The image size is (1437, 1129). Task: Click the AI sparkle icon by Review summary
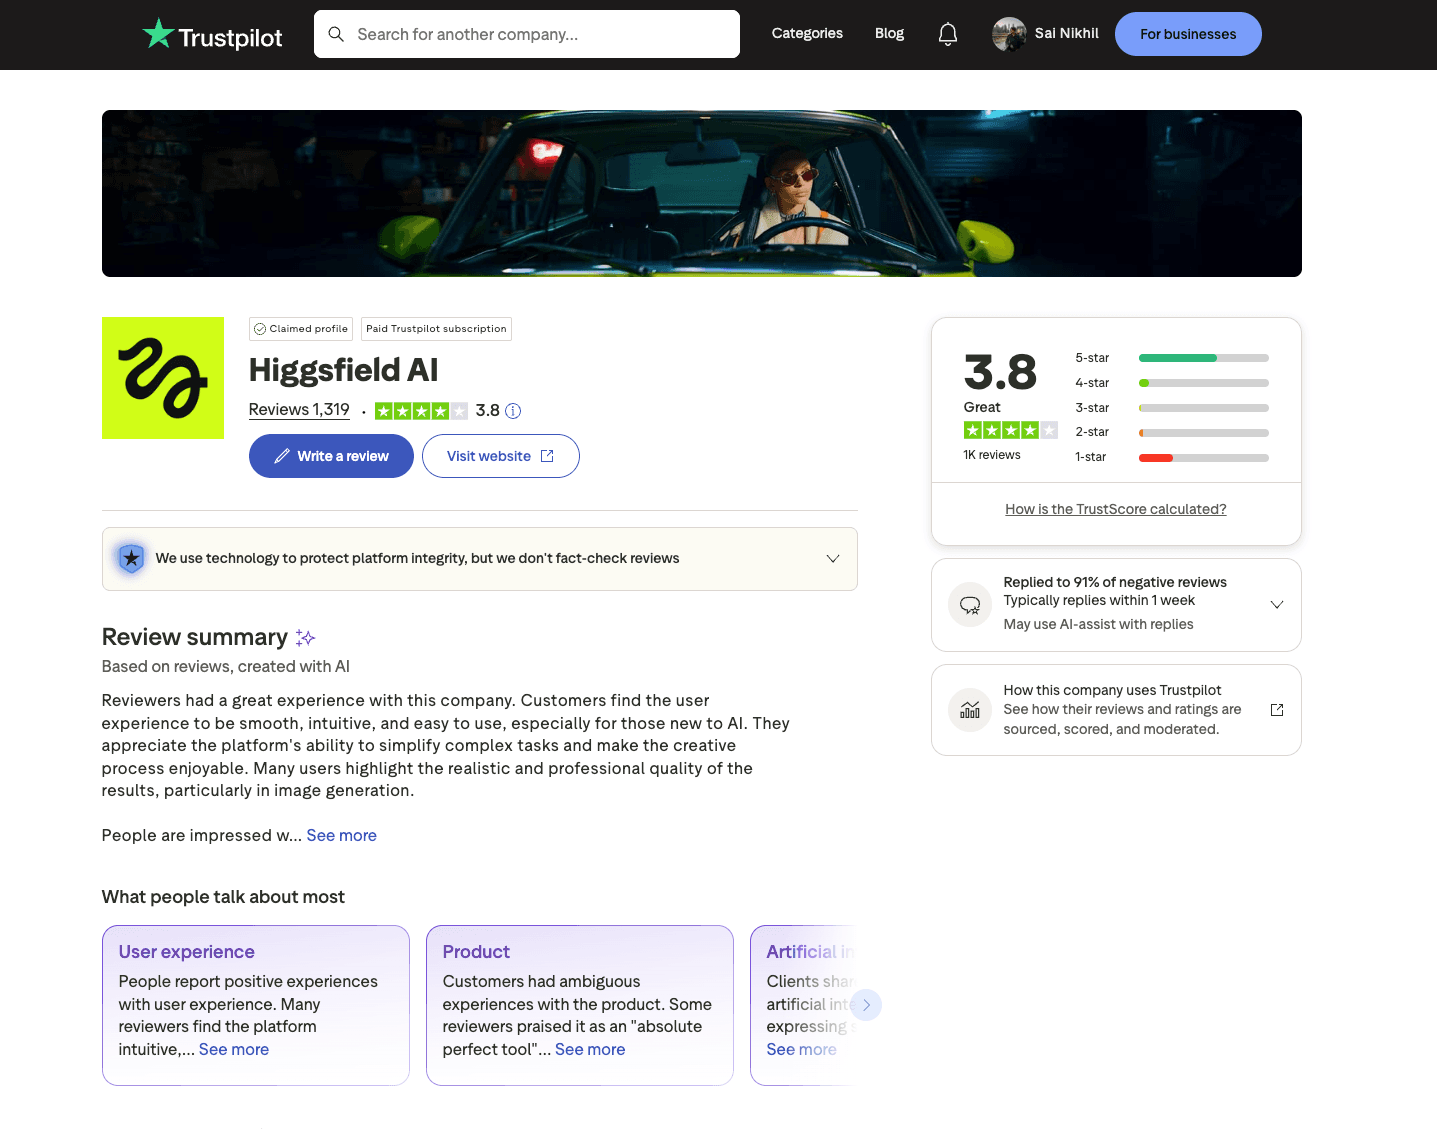305,638
